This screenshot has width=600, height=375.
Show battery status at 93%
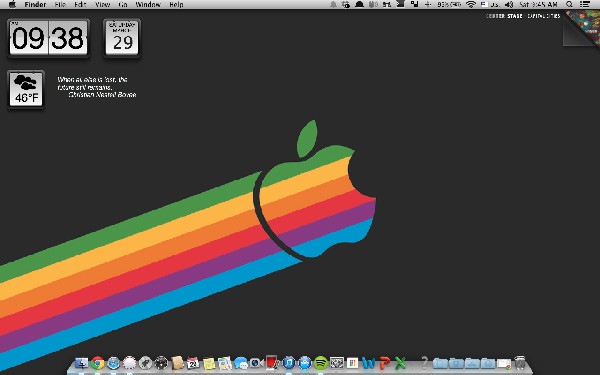450,4
